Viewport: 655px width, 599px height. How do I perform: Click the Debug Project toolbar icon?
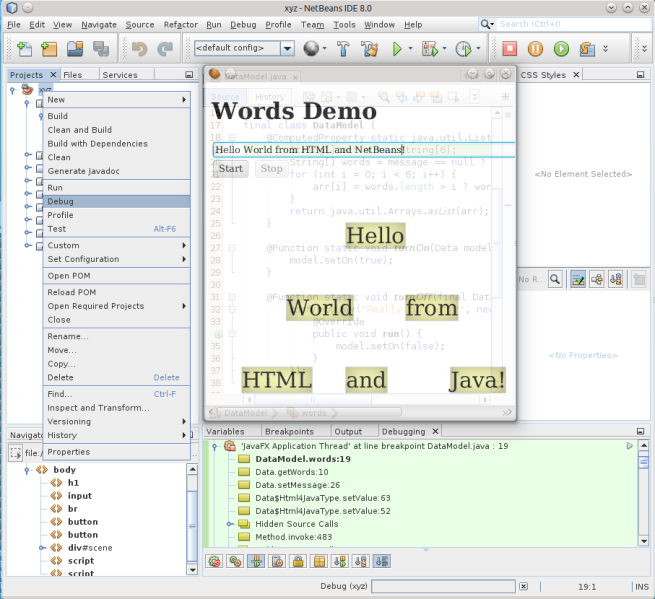point(430,49)
